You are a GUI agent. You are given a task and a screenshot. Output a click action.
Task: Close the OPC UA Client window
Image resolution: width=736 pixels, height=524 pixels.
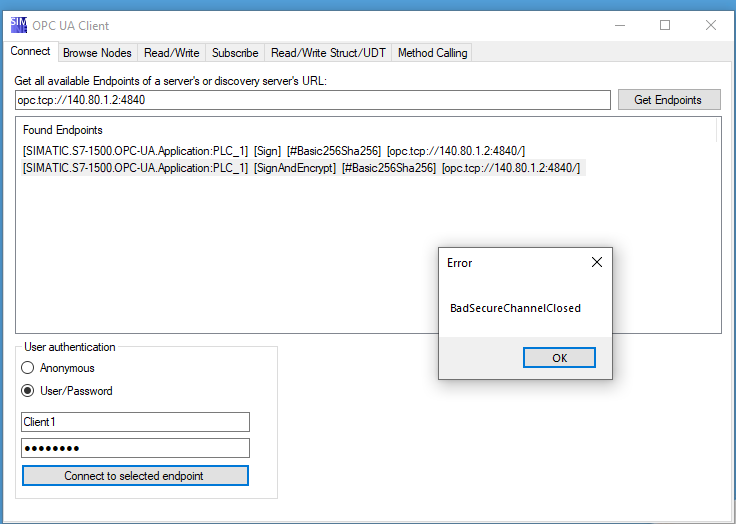coord(711,25)
